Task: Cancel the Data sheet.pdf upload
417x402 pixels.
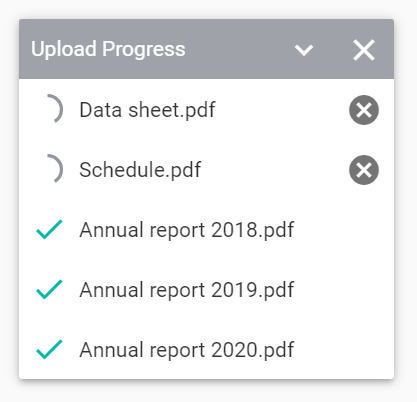Action: pos(364,110)
